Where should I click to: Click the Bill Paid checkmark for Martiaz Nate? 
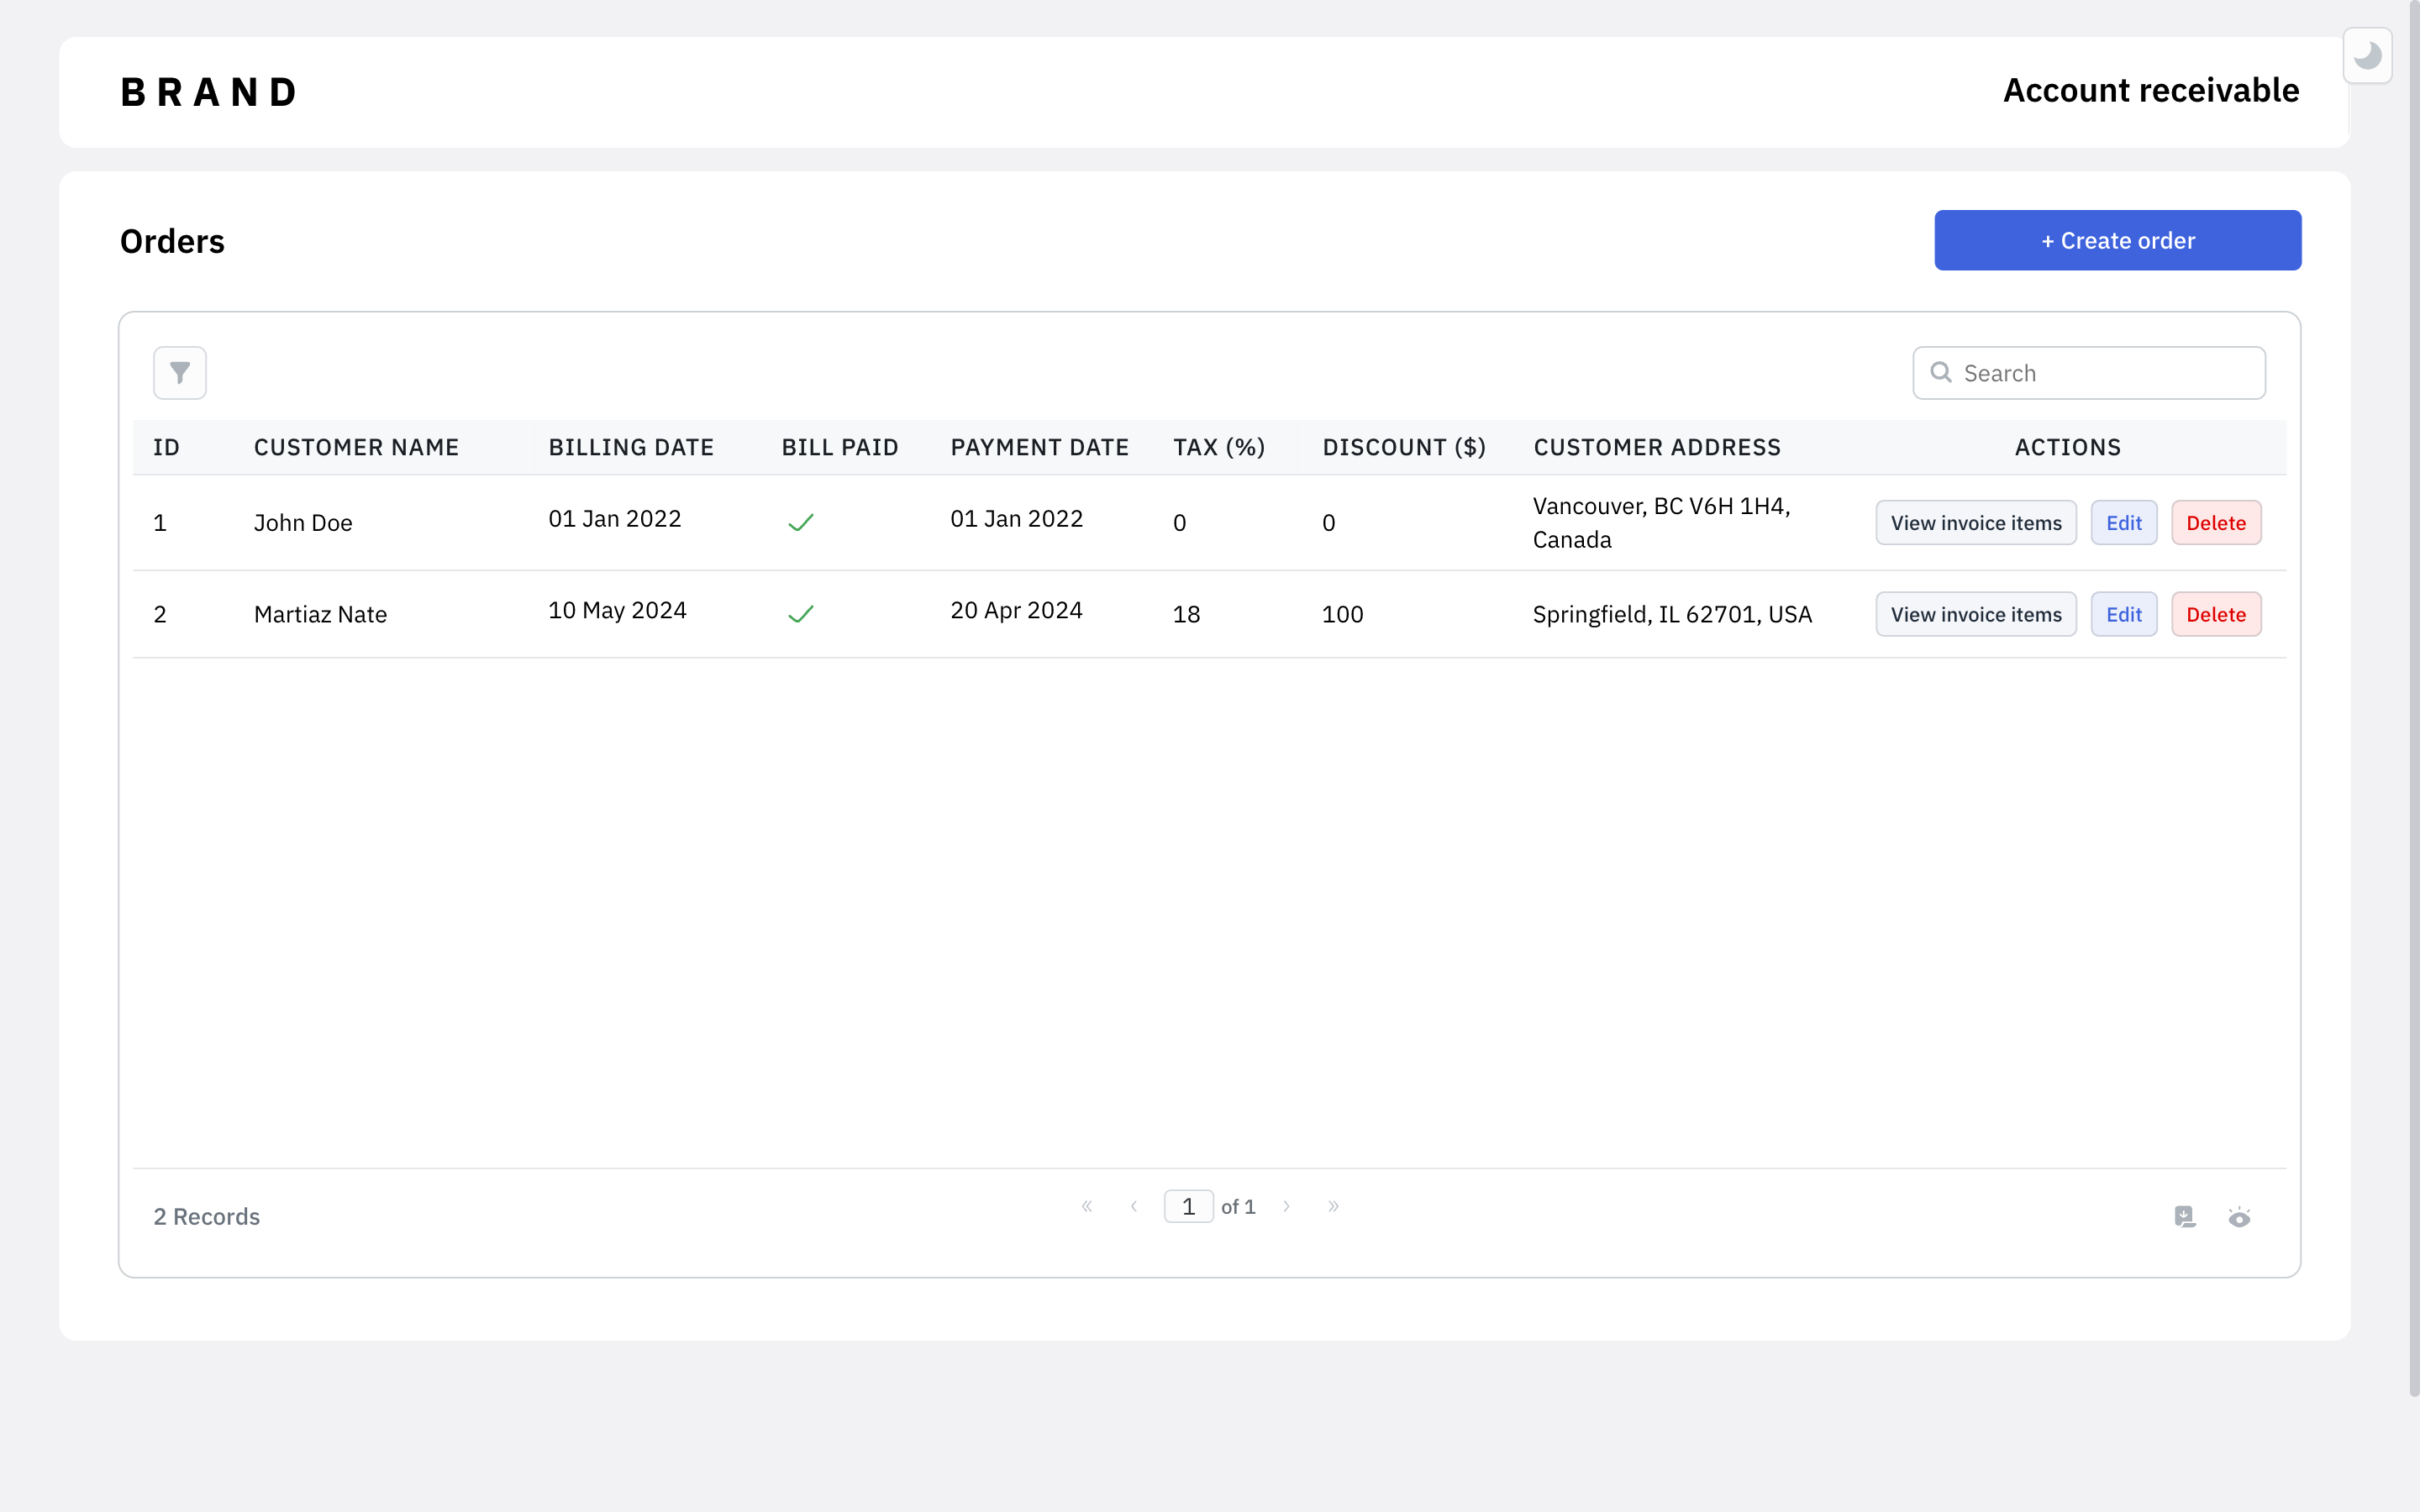click(801, 614)
